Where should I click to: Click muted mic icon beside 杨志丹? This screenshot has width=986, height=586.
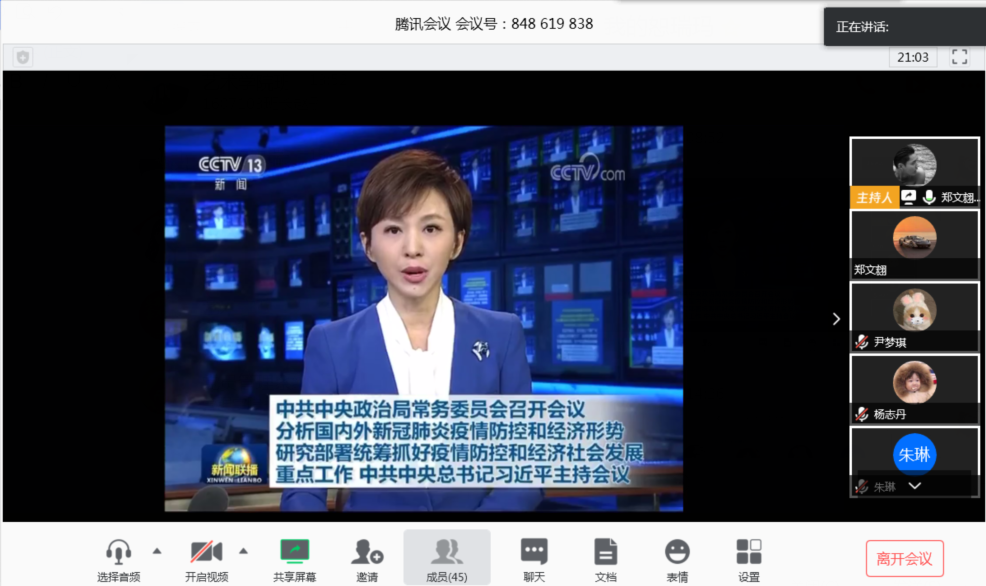coord(861,414)
